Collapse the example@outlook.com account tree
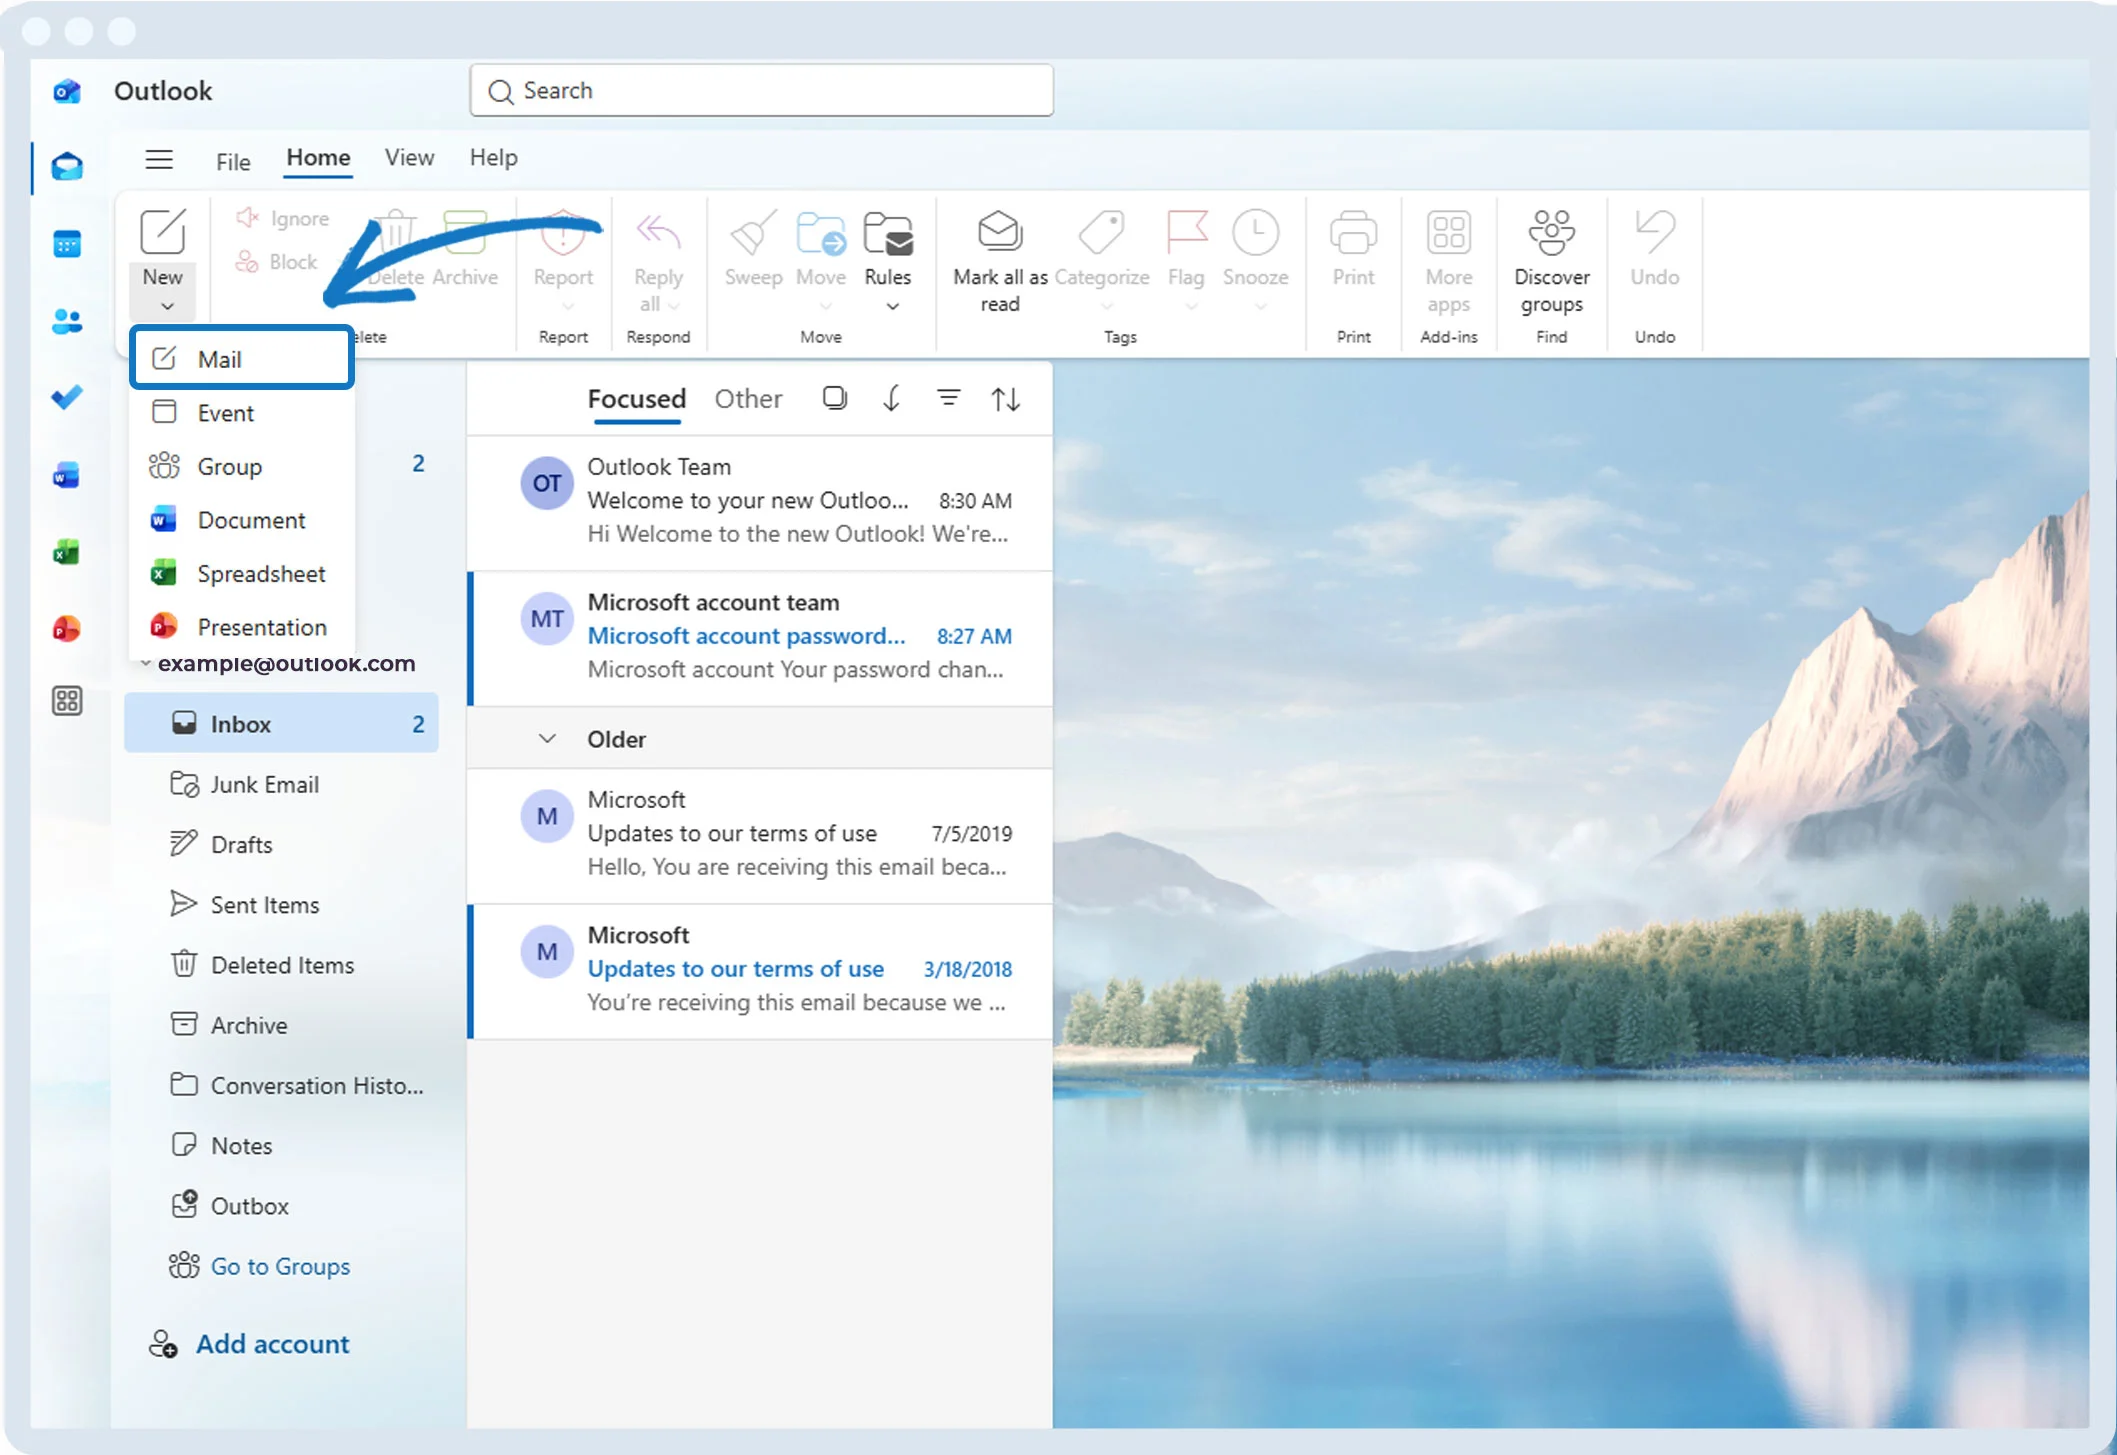Screen dimensions: 2117x1455 pos(146,663)
